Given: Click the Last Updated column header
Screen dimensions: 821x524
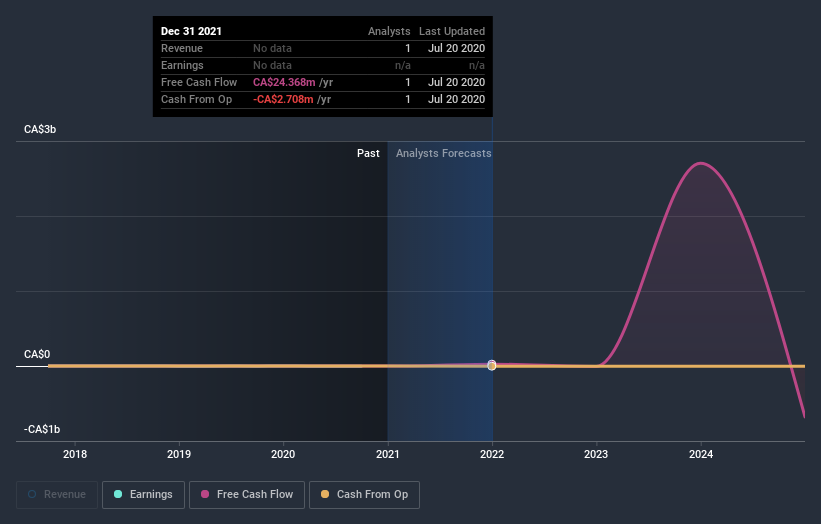Looking at the screenshot, I should click(x=452, y=31).
